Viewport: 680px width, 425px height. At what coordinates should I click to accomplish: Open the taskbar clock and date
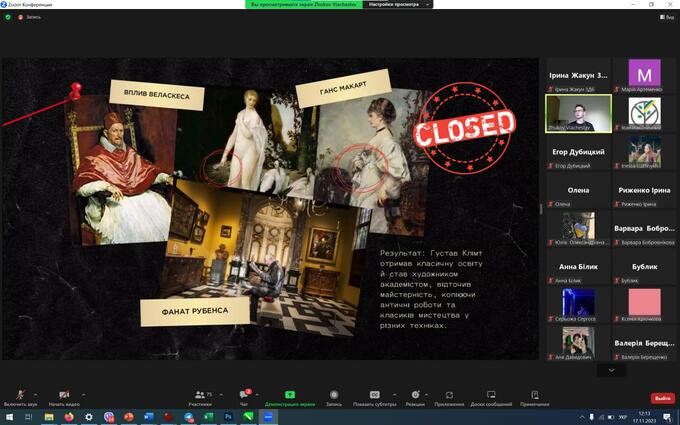point(645,417)
